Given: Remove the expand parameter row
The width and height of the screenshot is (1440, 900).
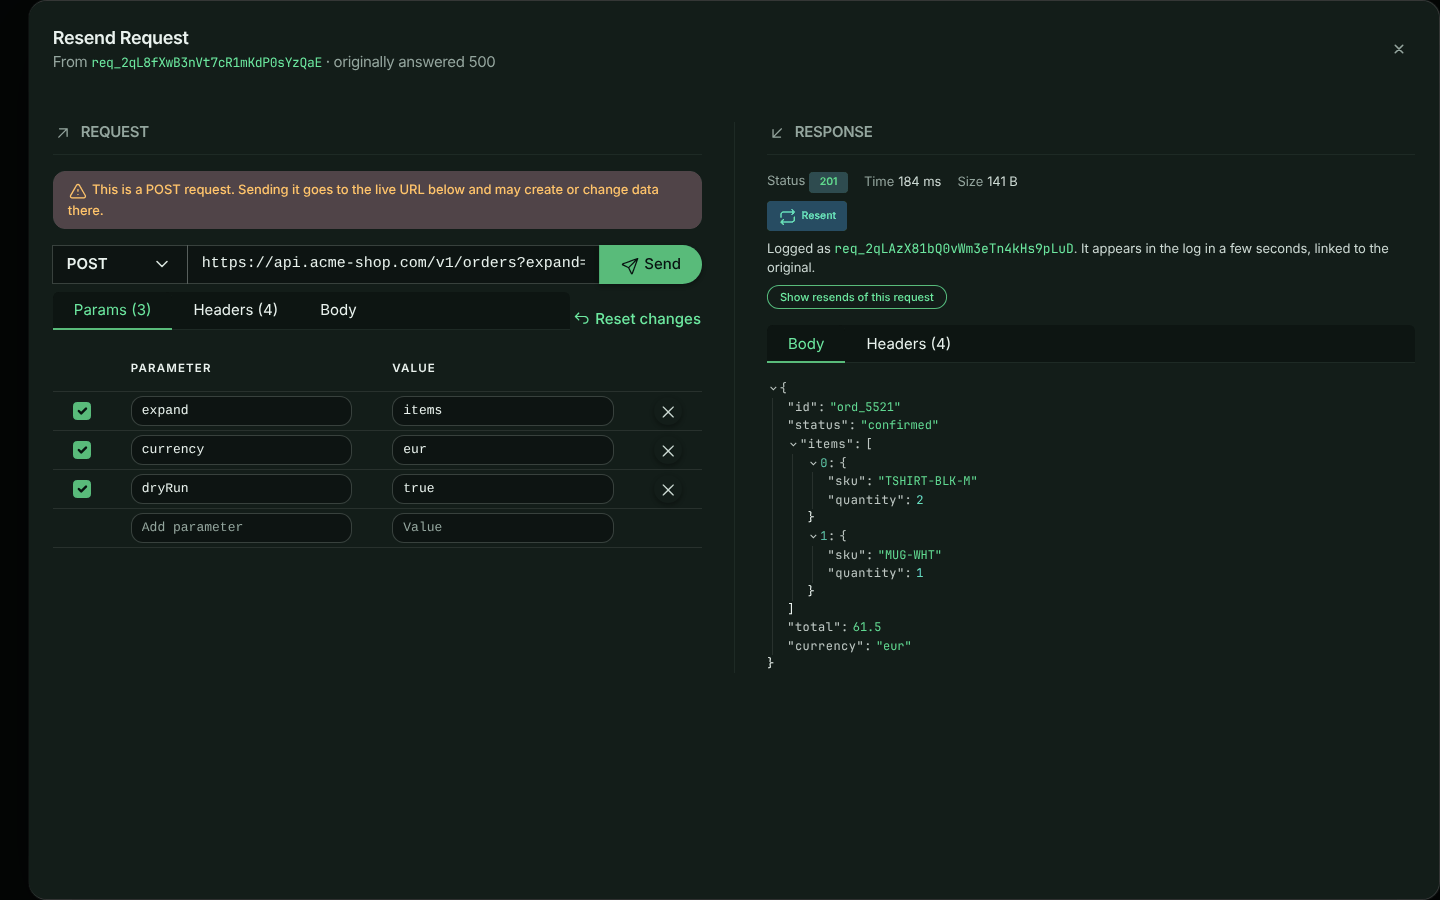Looking at the screenshot, I should (x=668, y=412).
